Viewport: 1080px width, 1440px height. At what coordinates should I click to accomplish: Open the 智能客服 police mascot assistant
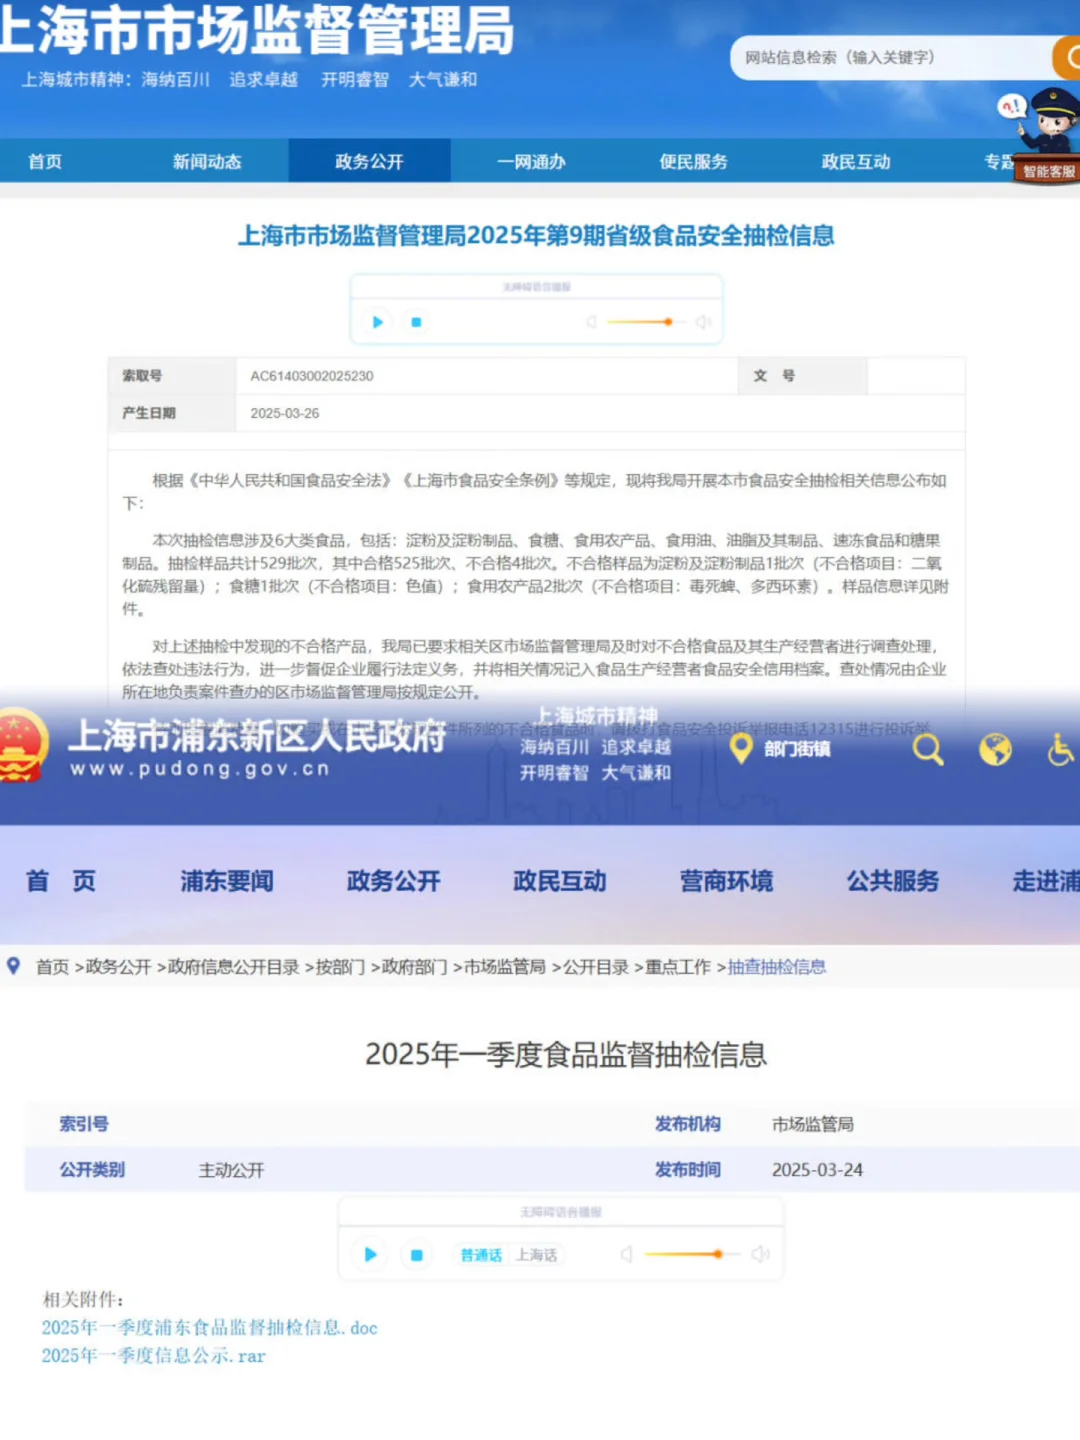[x=1046, y=136]
